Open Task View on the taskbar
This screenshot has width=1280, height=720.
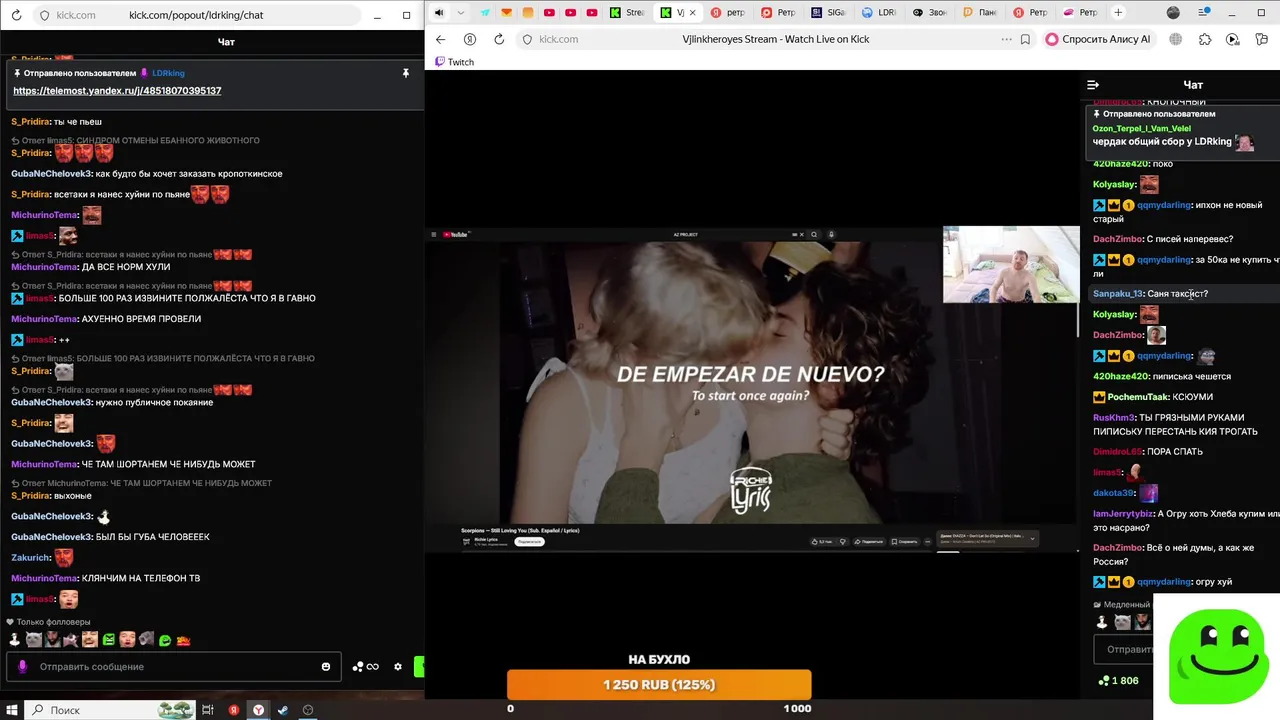[208, 710]
